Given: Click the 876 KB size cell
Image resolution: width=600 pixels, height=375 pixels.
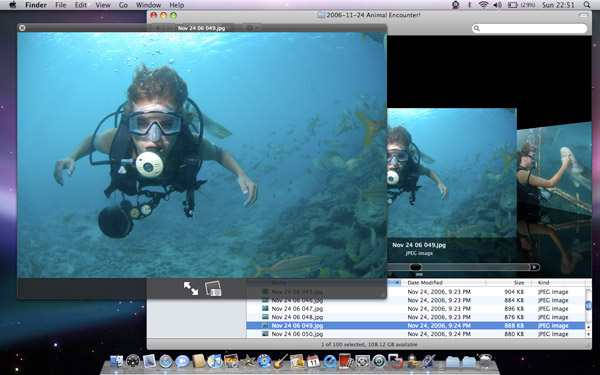Looking at the screenshot, I should (x=514, y=317).
